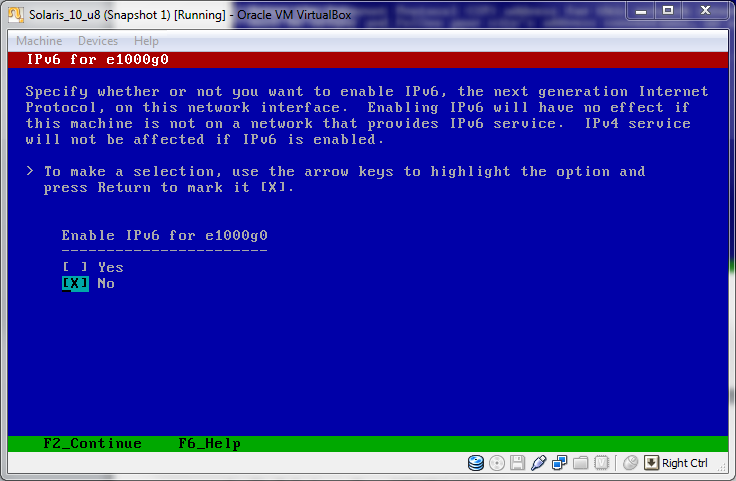
Task: Click the network adapters status icon
Action: pos(560,463)
